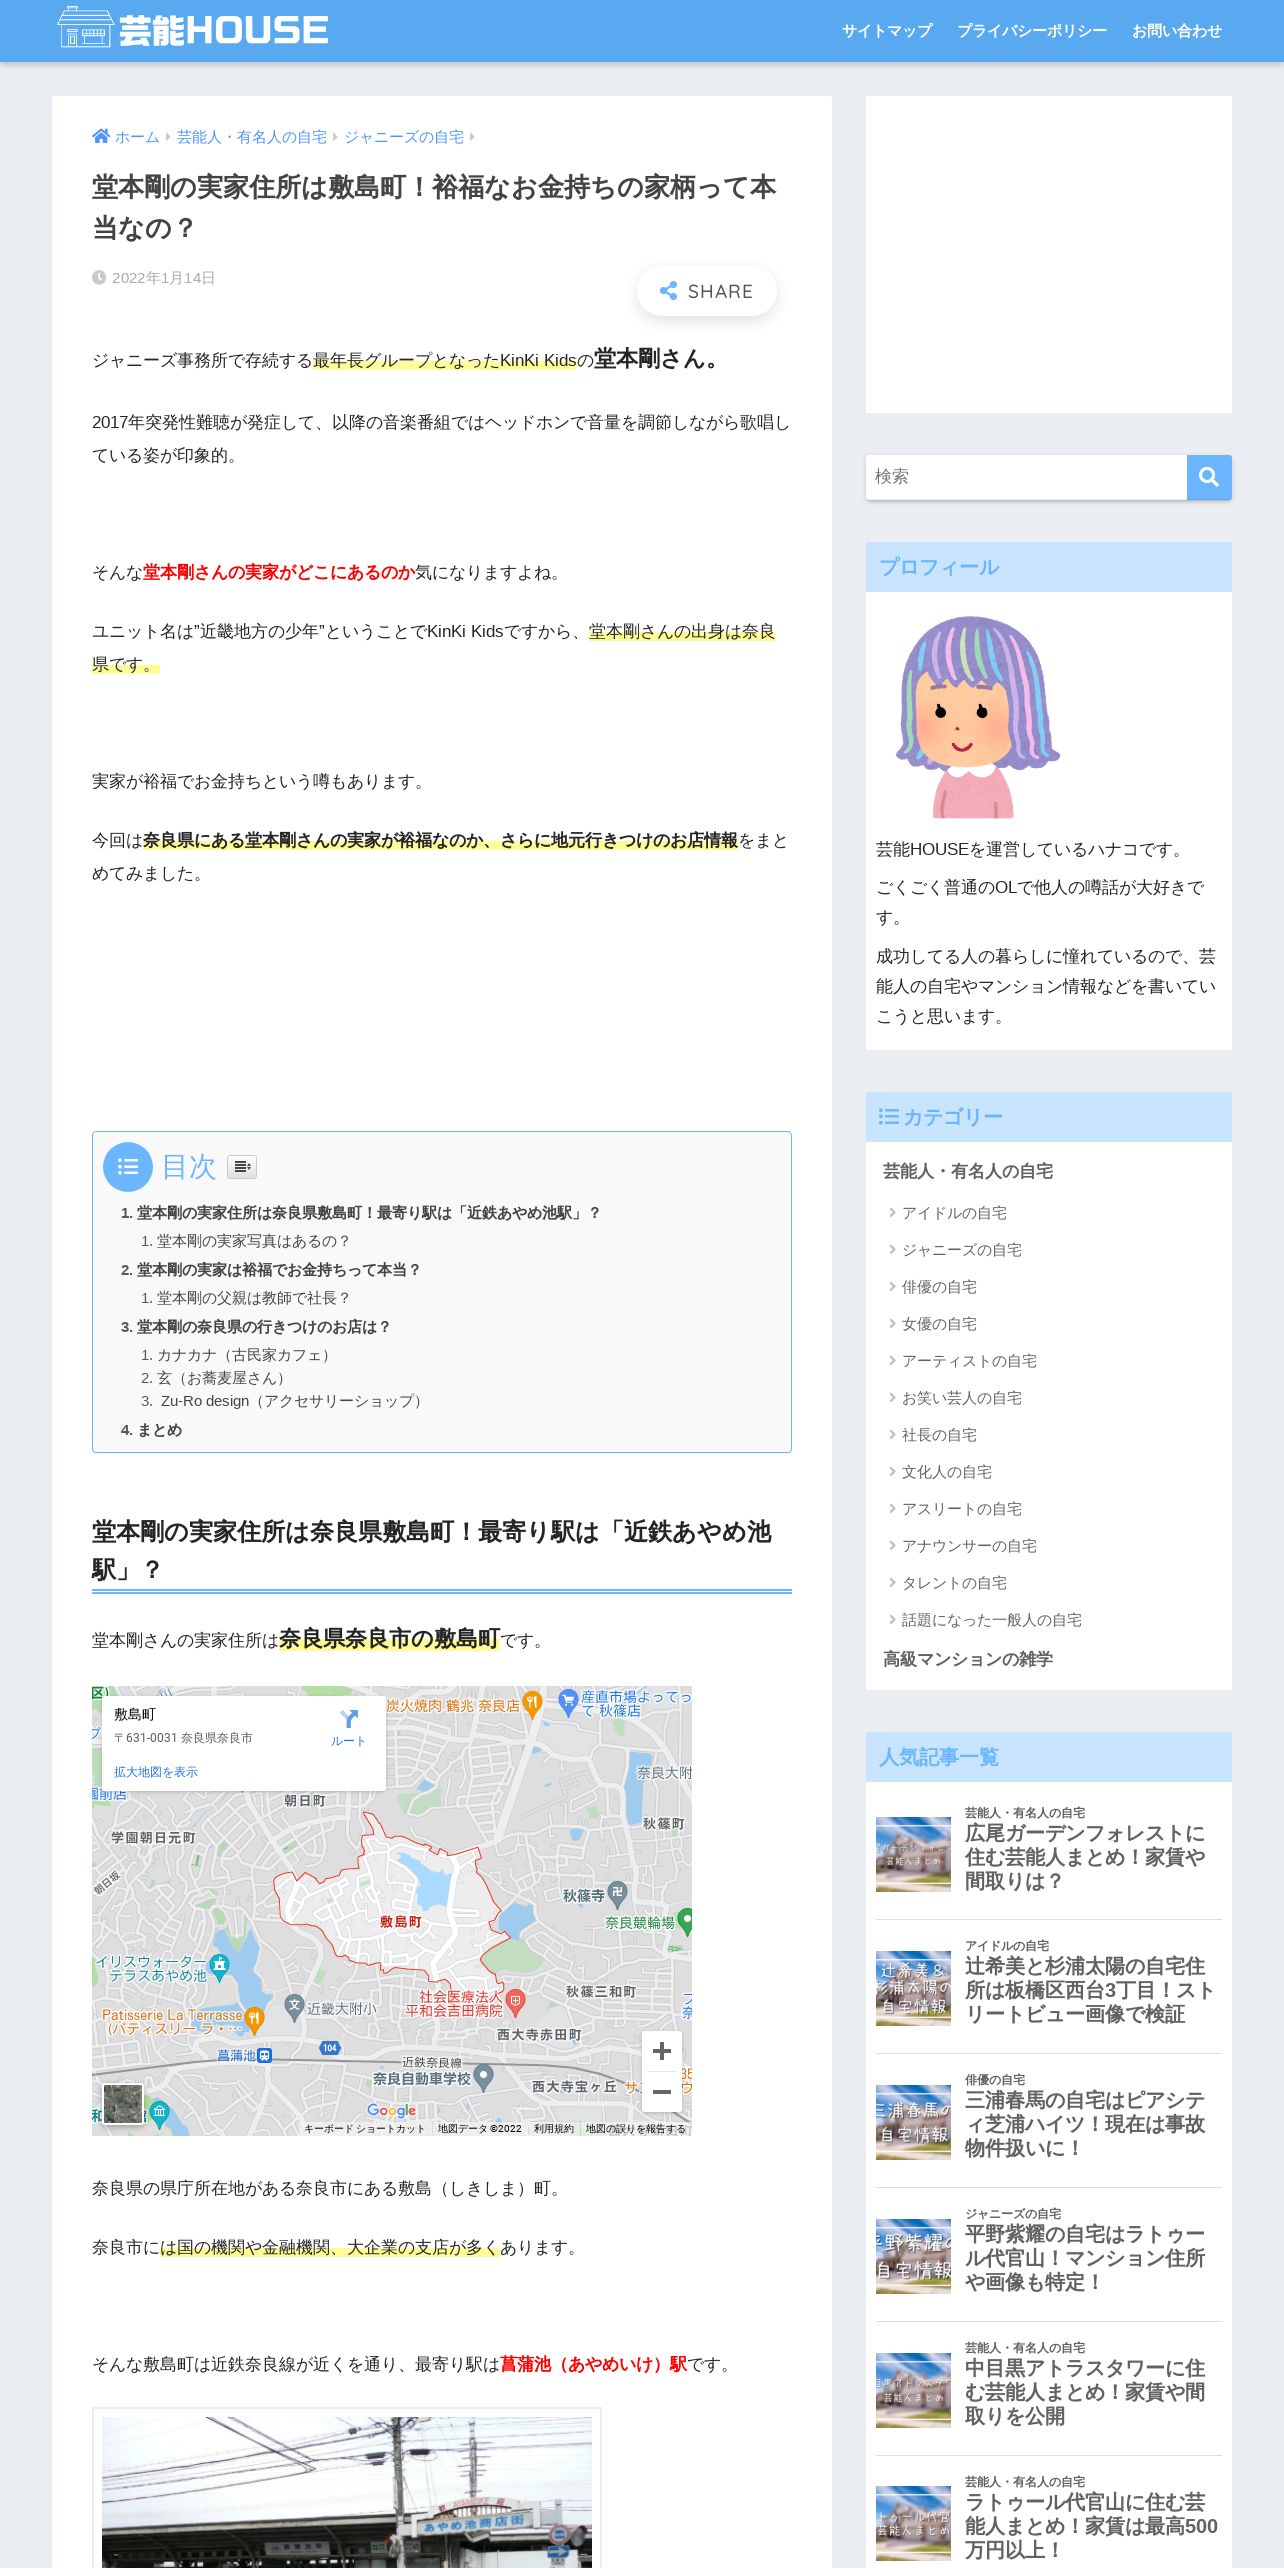Click the 菖蒲池 station icon on map
Screen dimensions: 1284x2568
click(x=264, y=2056)
